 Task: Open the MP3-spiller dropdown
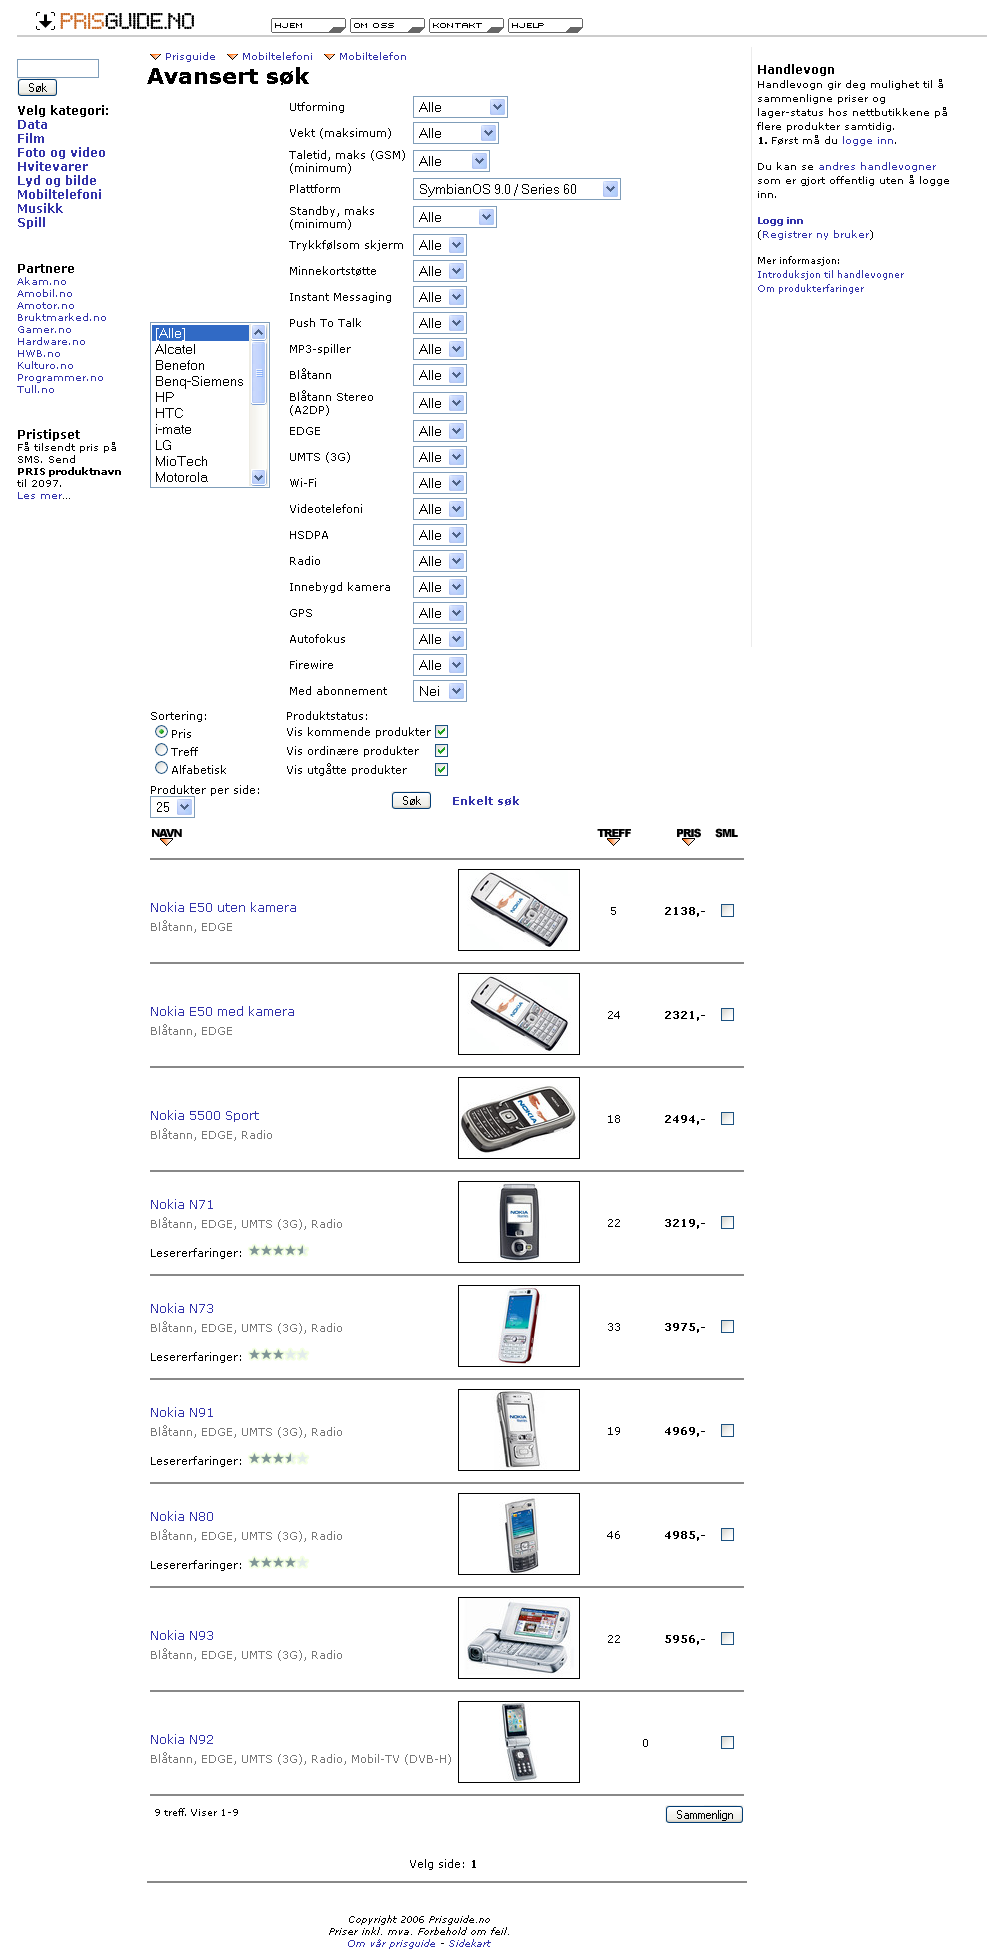440,349
